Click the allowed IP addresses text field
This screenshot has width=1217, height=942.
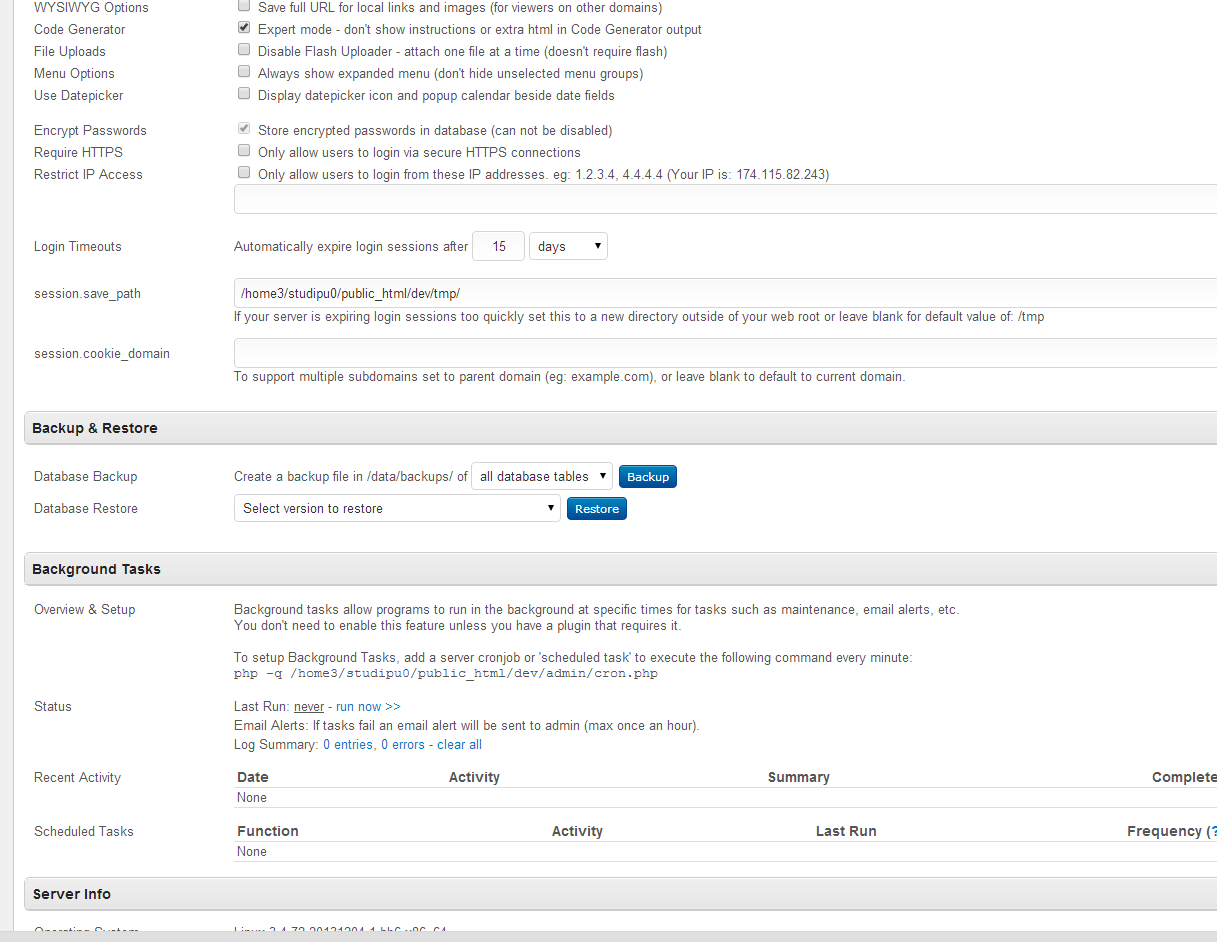(724, 199)
